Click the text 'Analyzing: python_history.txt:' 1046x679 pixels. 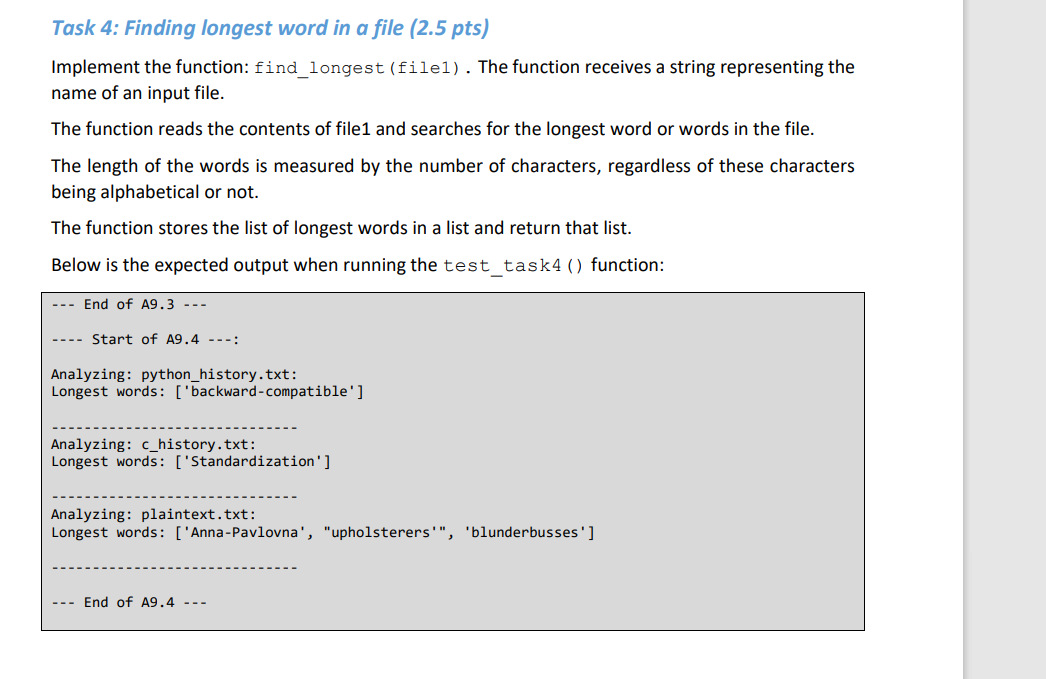174,375
